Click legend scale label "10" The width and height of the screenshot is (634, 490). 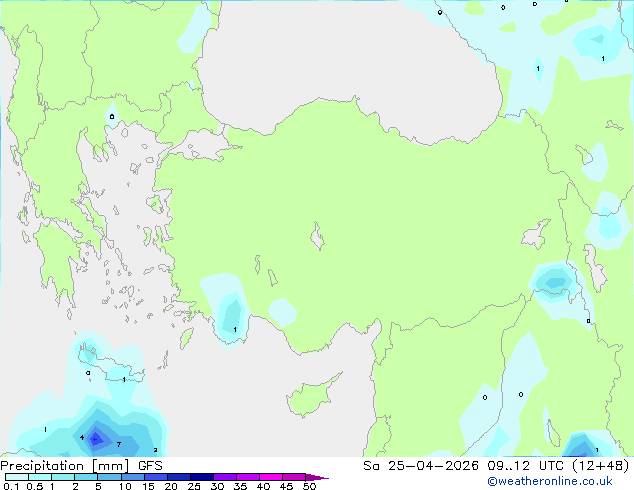pos(125,486)
